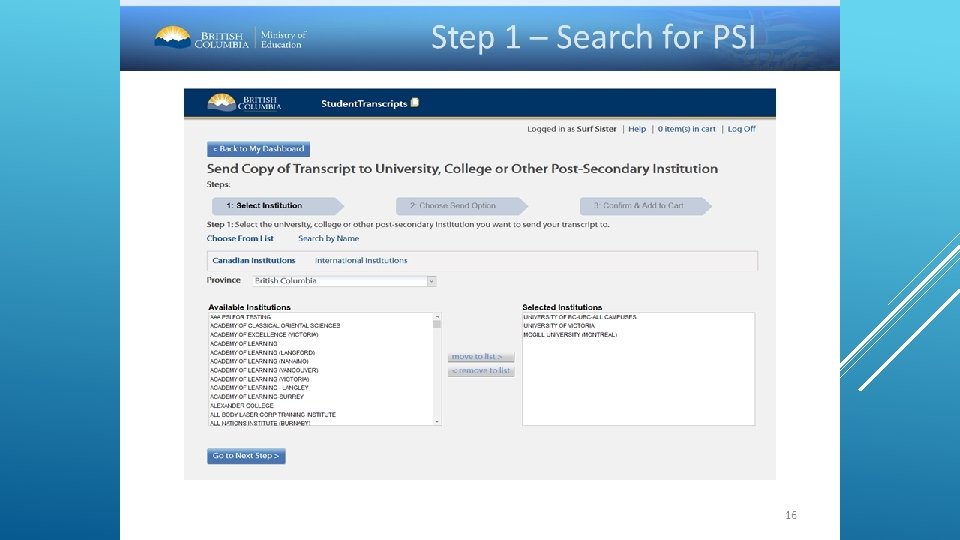
Task: Click the remove to list button
Action: tap(481, 371)
